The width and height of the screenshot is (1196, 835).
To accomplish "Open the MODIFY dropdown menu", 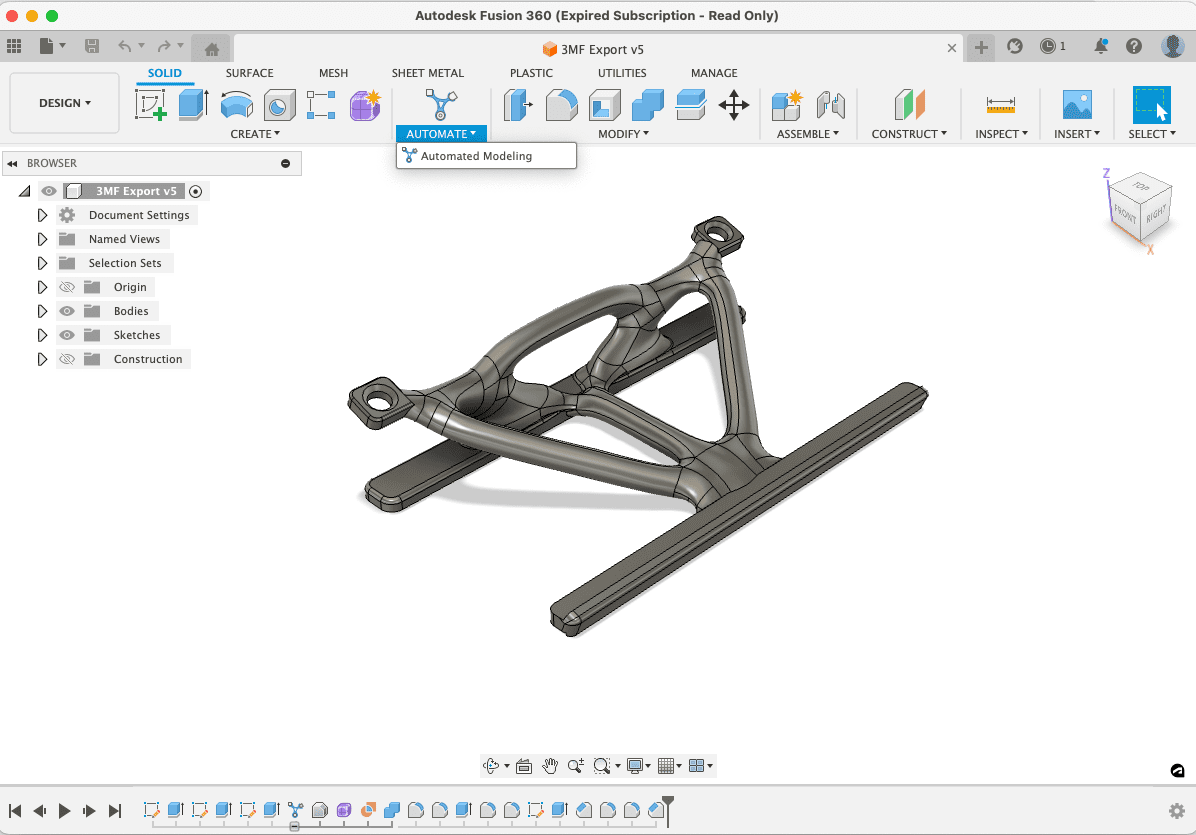I will tap(623, 133).
